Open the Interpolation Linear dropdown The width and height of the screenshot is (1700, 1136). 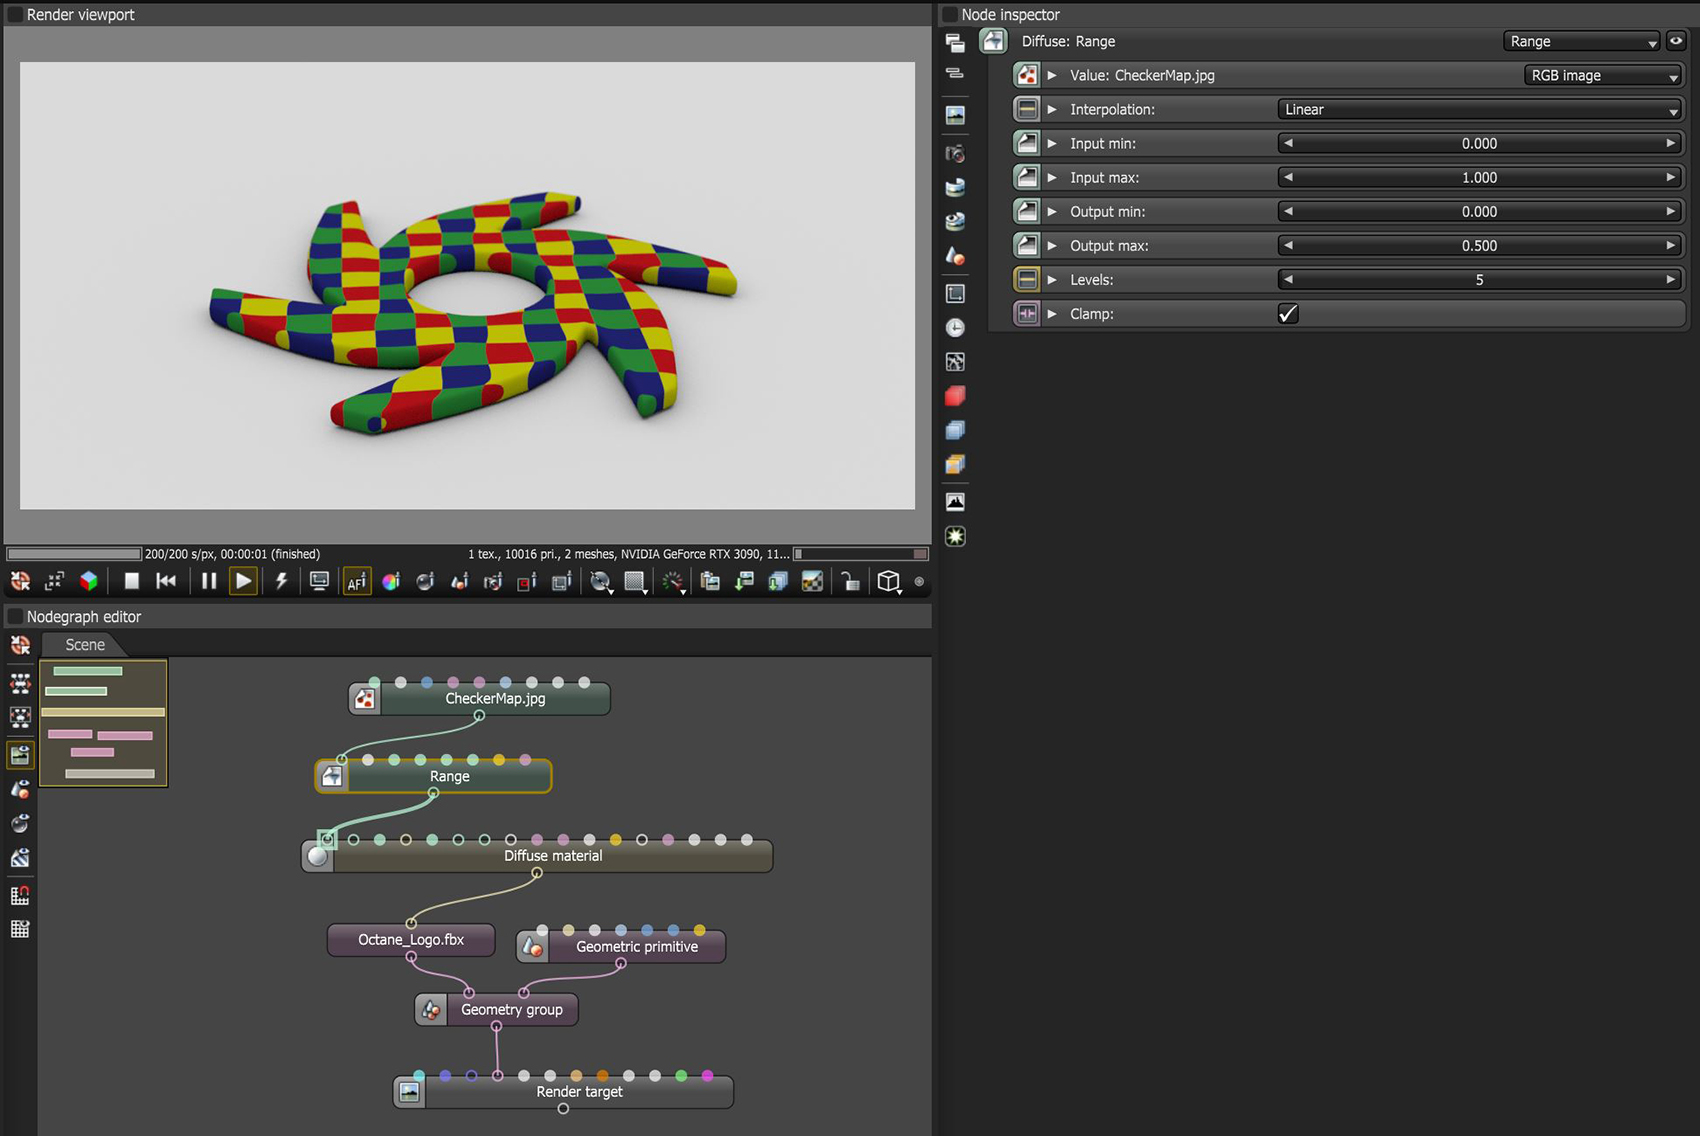tap(1480, 109)
